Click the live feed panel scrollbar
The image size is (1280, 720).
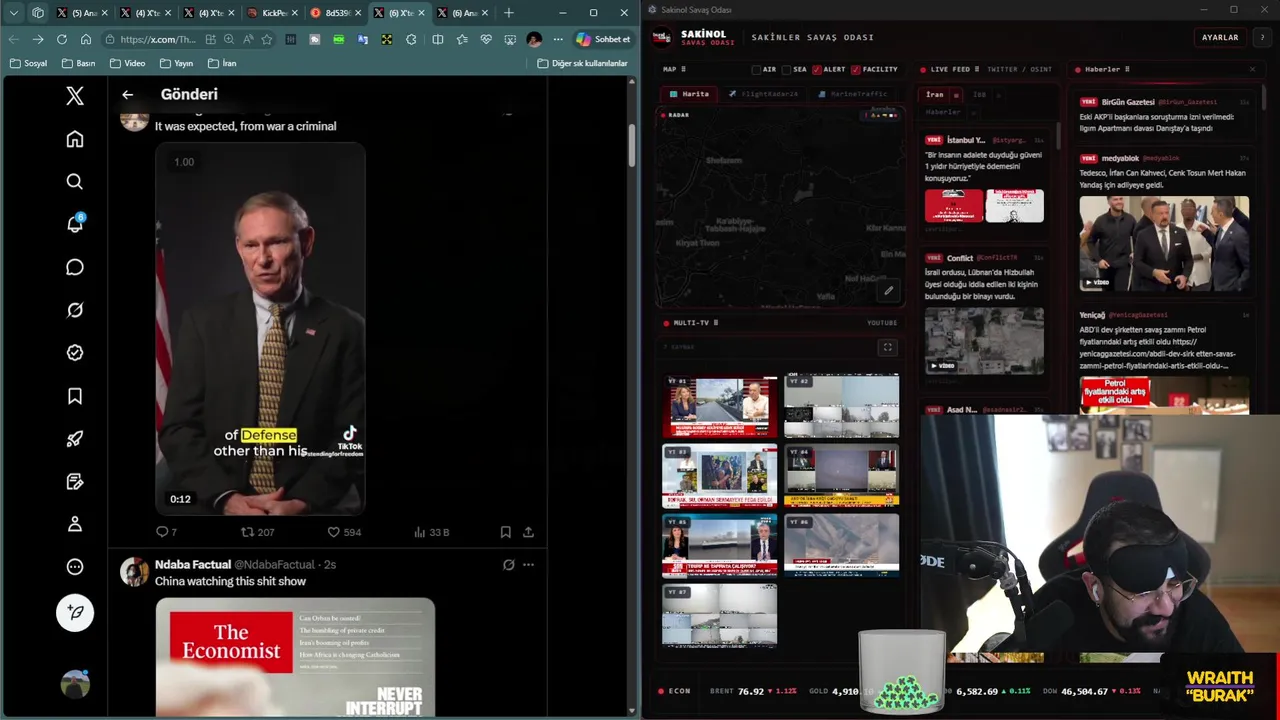pyautogui.click(x=1058, y=135)
